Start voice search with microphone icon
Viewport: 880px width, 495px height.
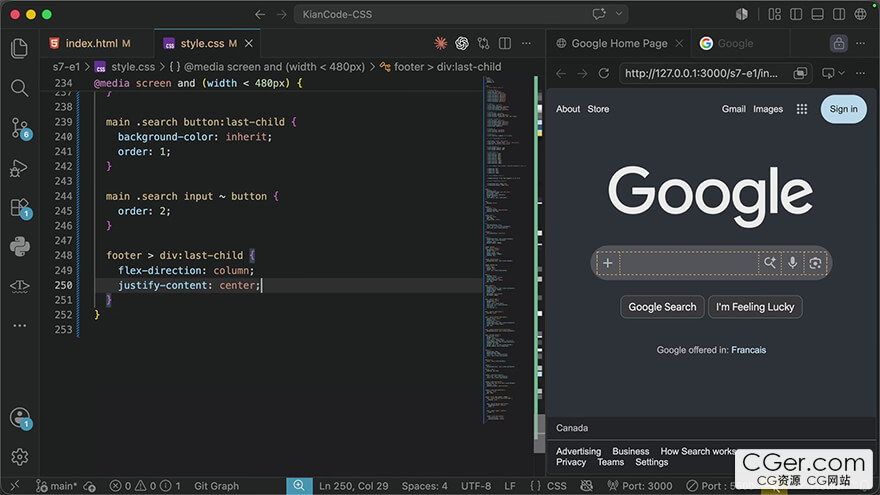click(x=792, y=263)
